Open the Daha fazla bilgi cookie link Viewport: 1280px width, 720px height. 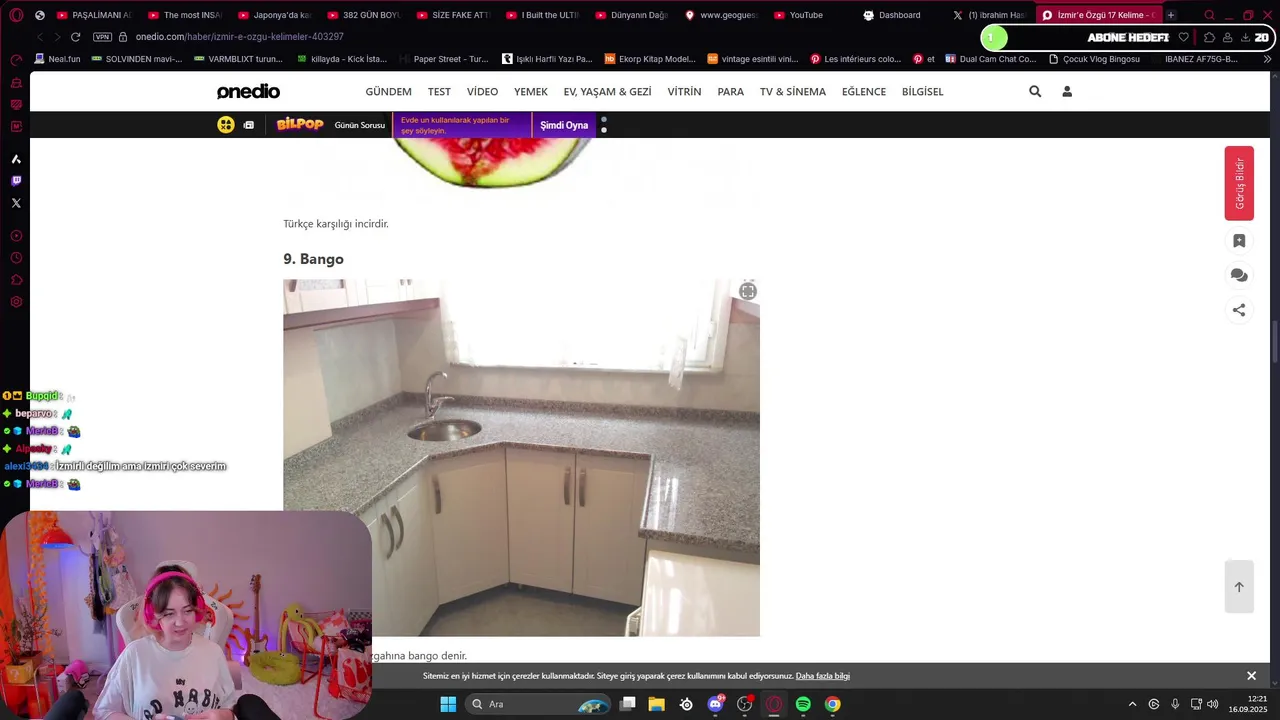coord(822,676)
